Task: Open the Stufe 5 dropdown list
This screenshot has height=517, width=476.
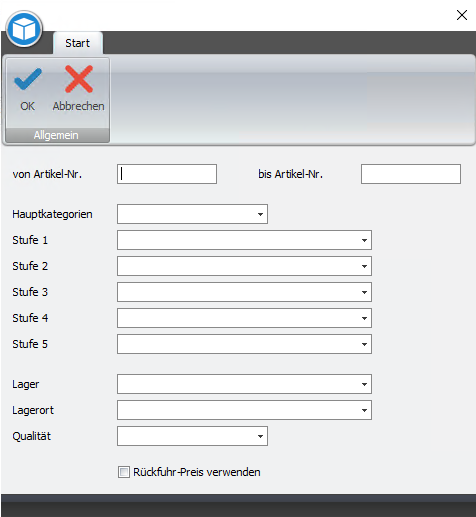Action: click(x=364, y=344)
